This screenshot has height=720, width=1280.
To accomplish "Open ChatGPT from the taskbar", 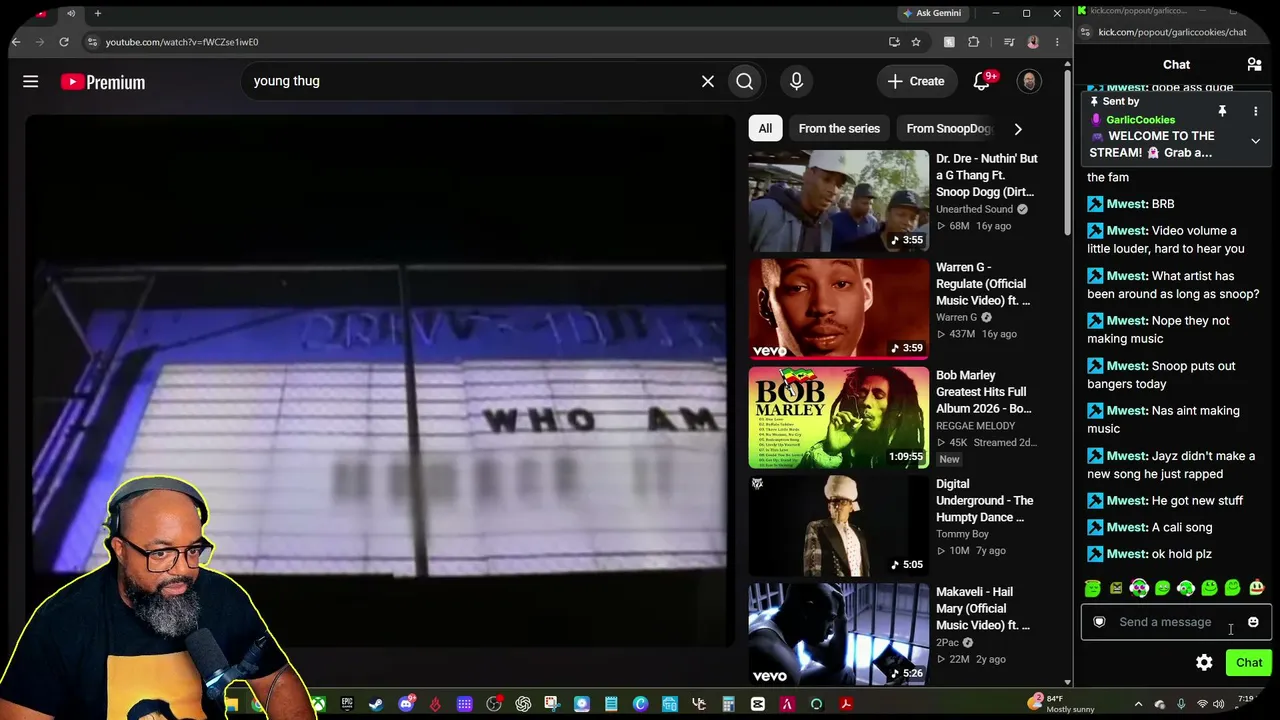I will click(523, 704).
